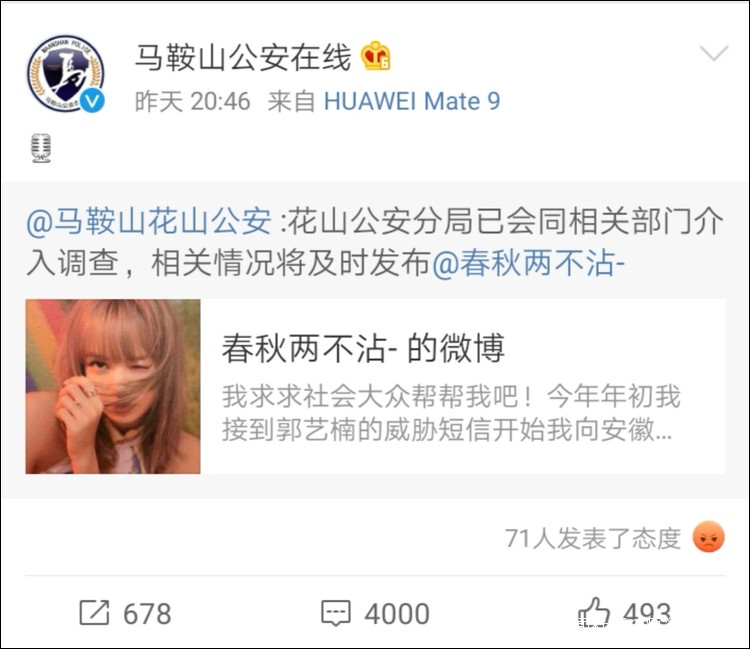Click the microphone emoji in post

41,148
